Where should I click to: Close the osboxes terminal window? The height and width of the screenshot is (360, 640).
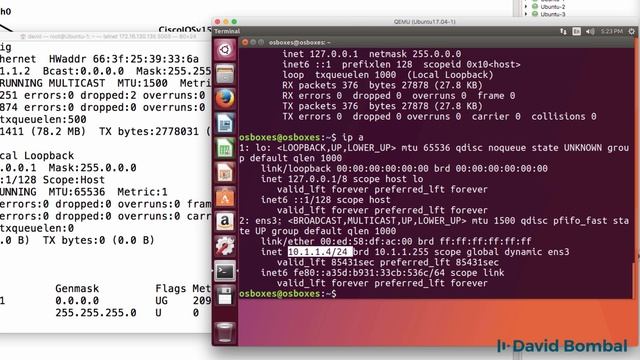click(245, 42)
